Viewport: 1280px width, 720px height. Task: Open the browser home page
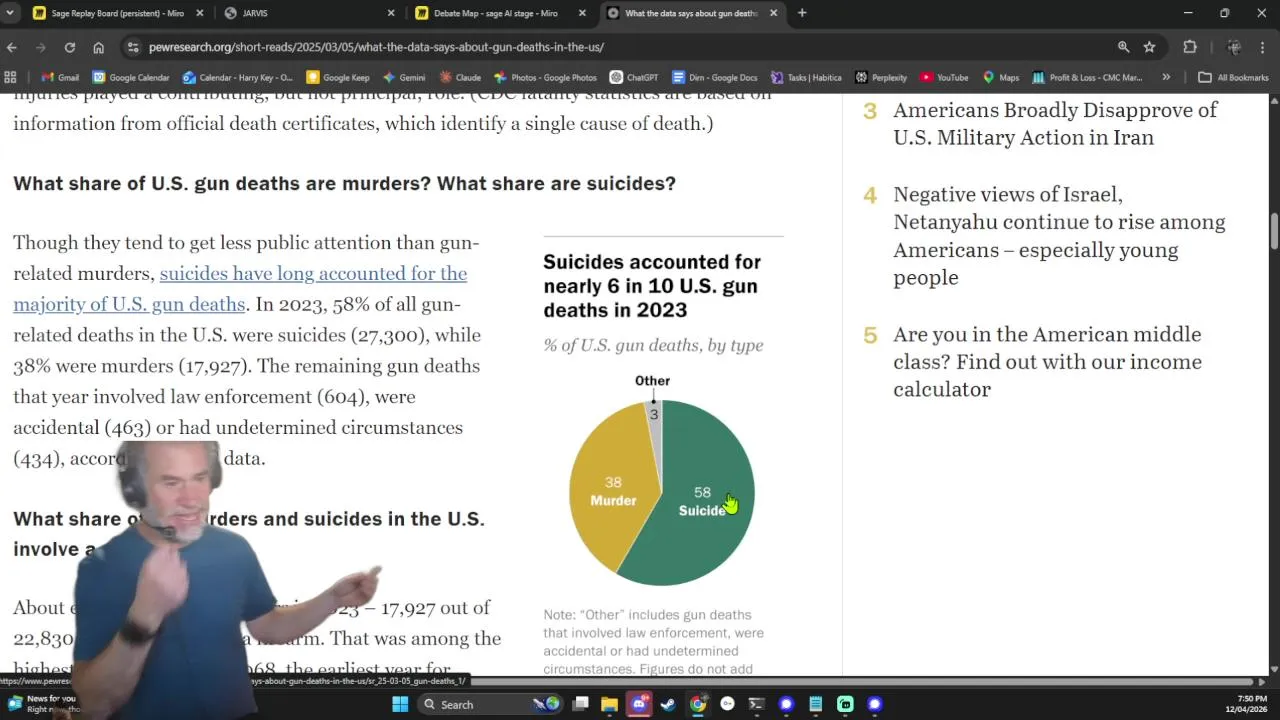pyautogui.click(x=98, y=47)
